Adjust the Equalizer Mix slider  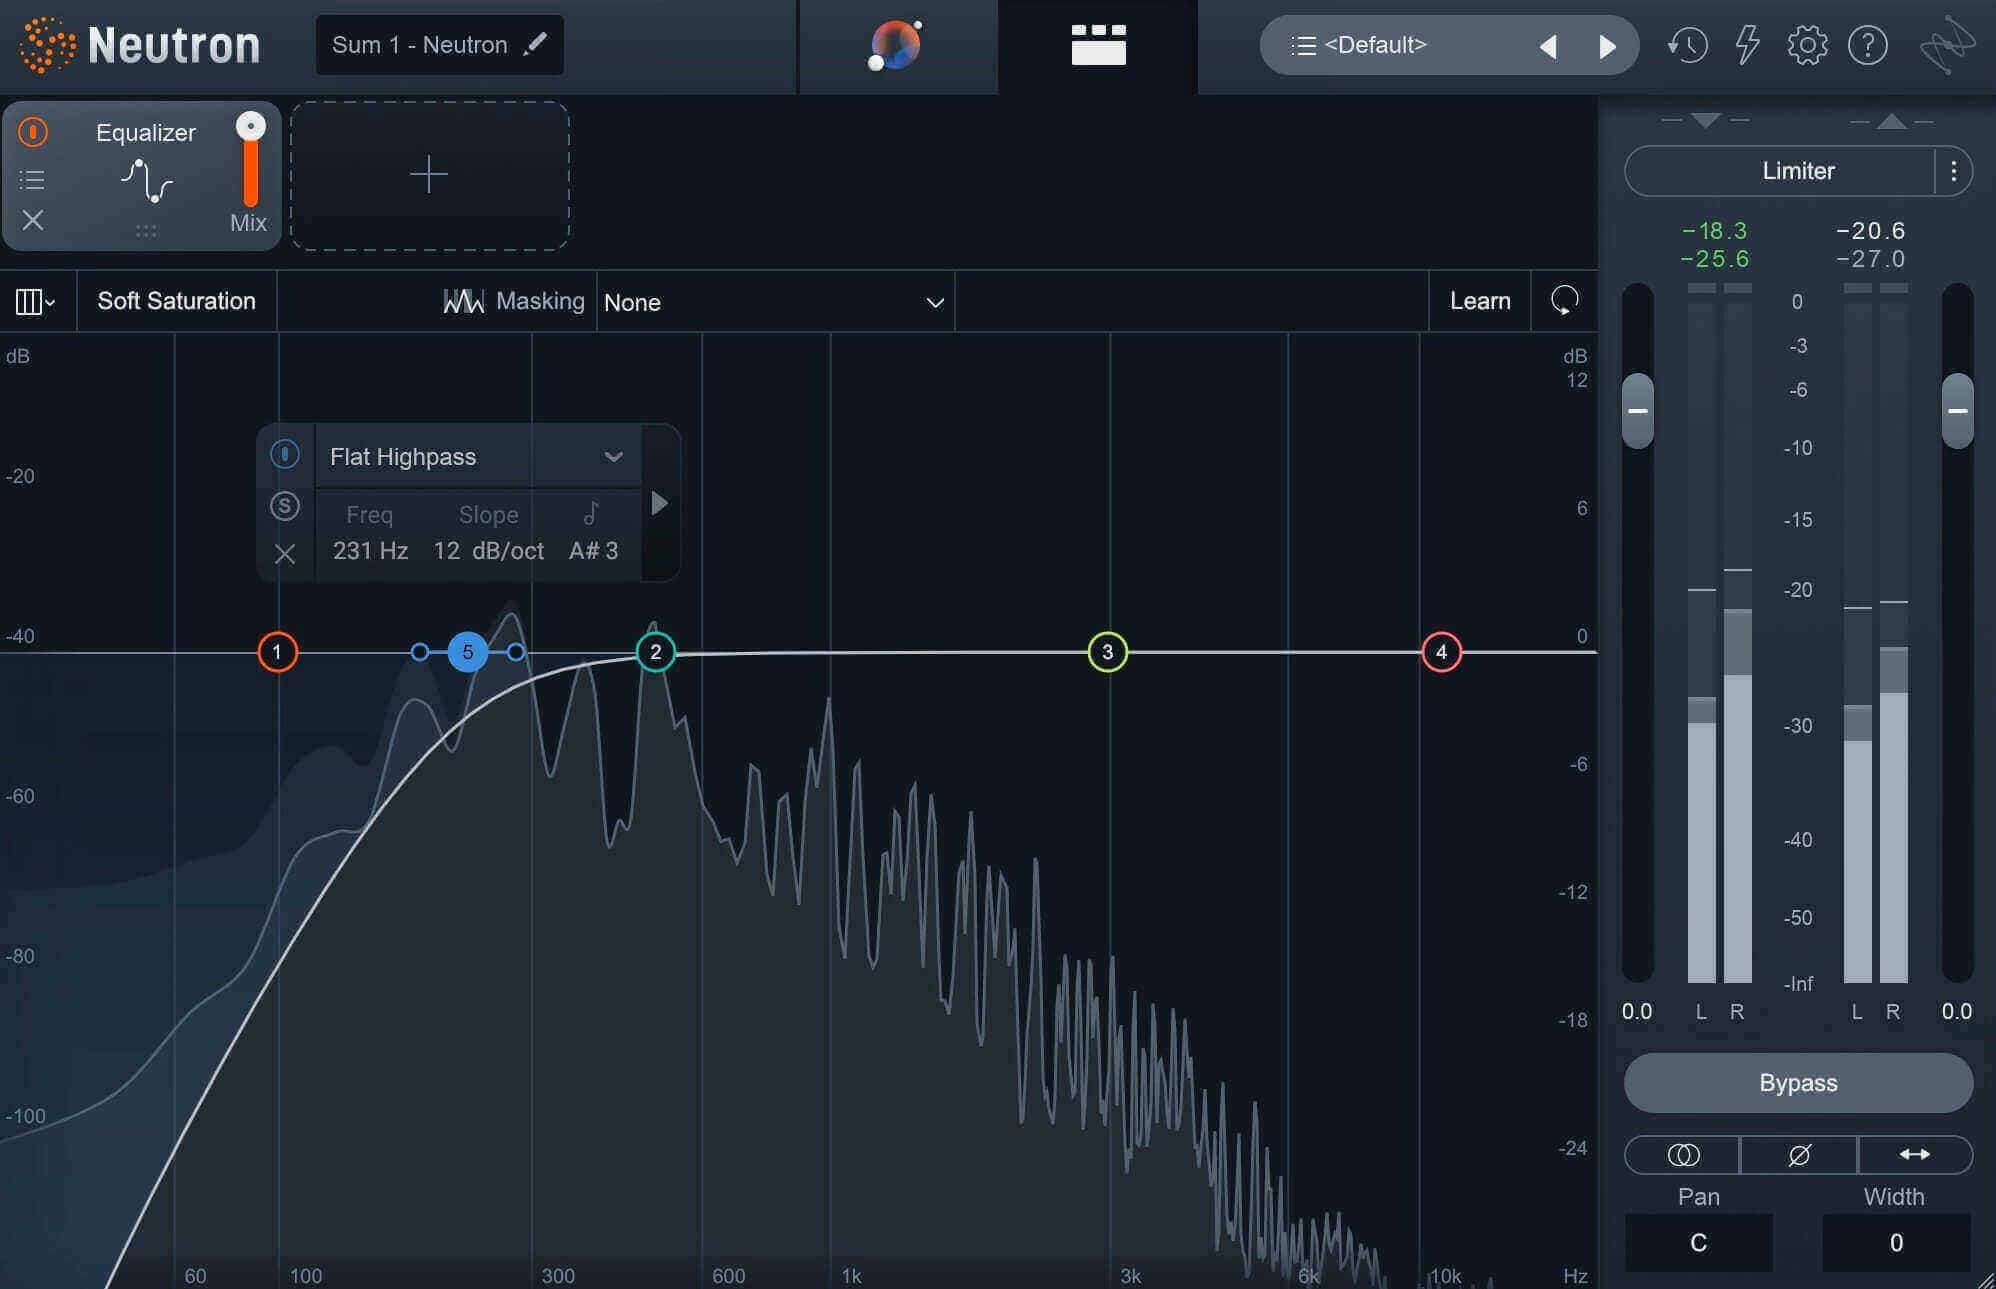point(250,160)
